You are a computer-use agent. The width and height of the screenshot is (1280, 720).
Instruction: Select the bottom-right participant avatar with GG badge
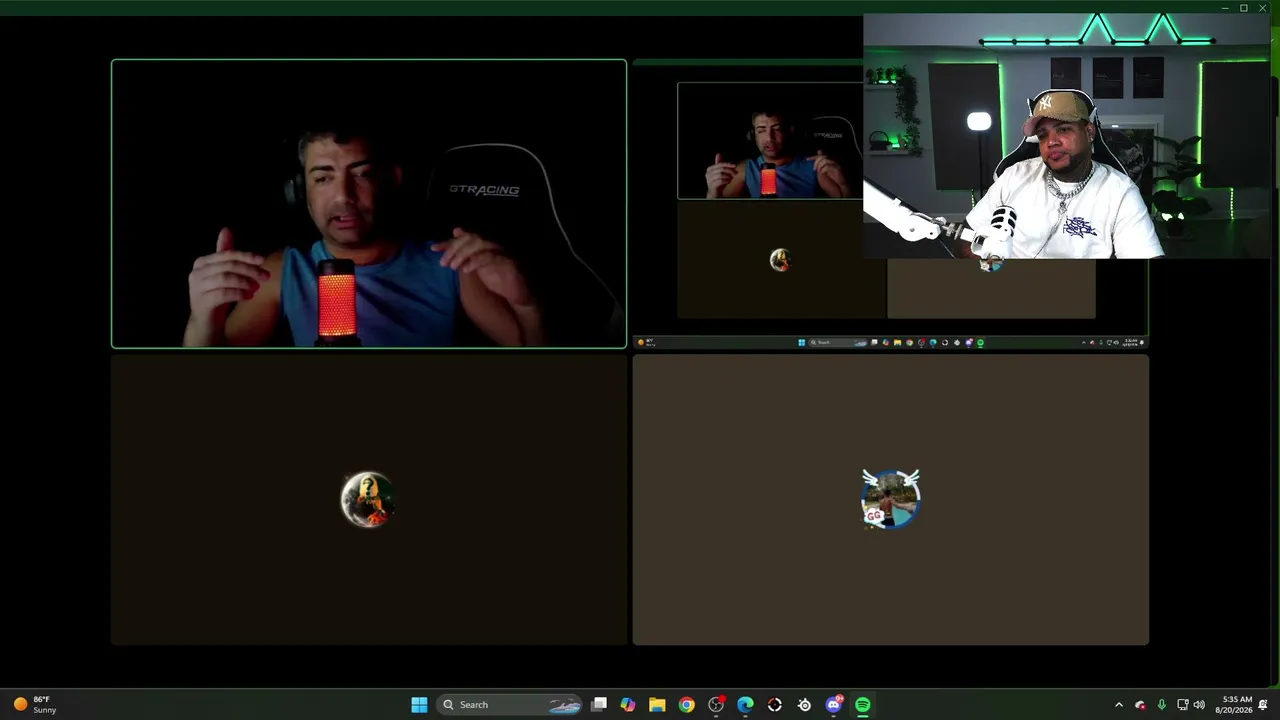point(890,500)
